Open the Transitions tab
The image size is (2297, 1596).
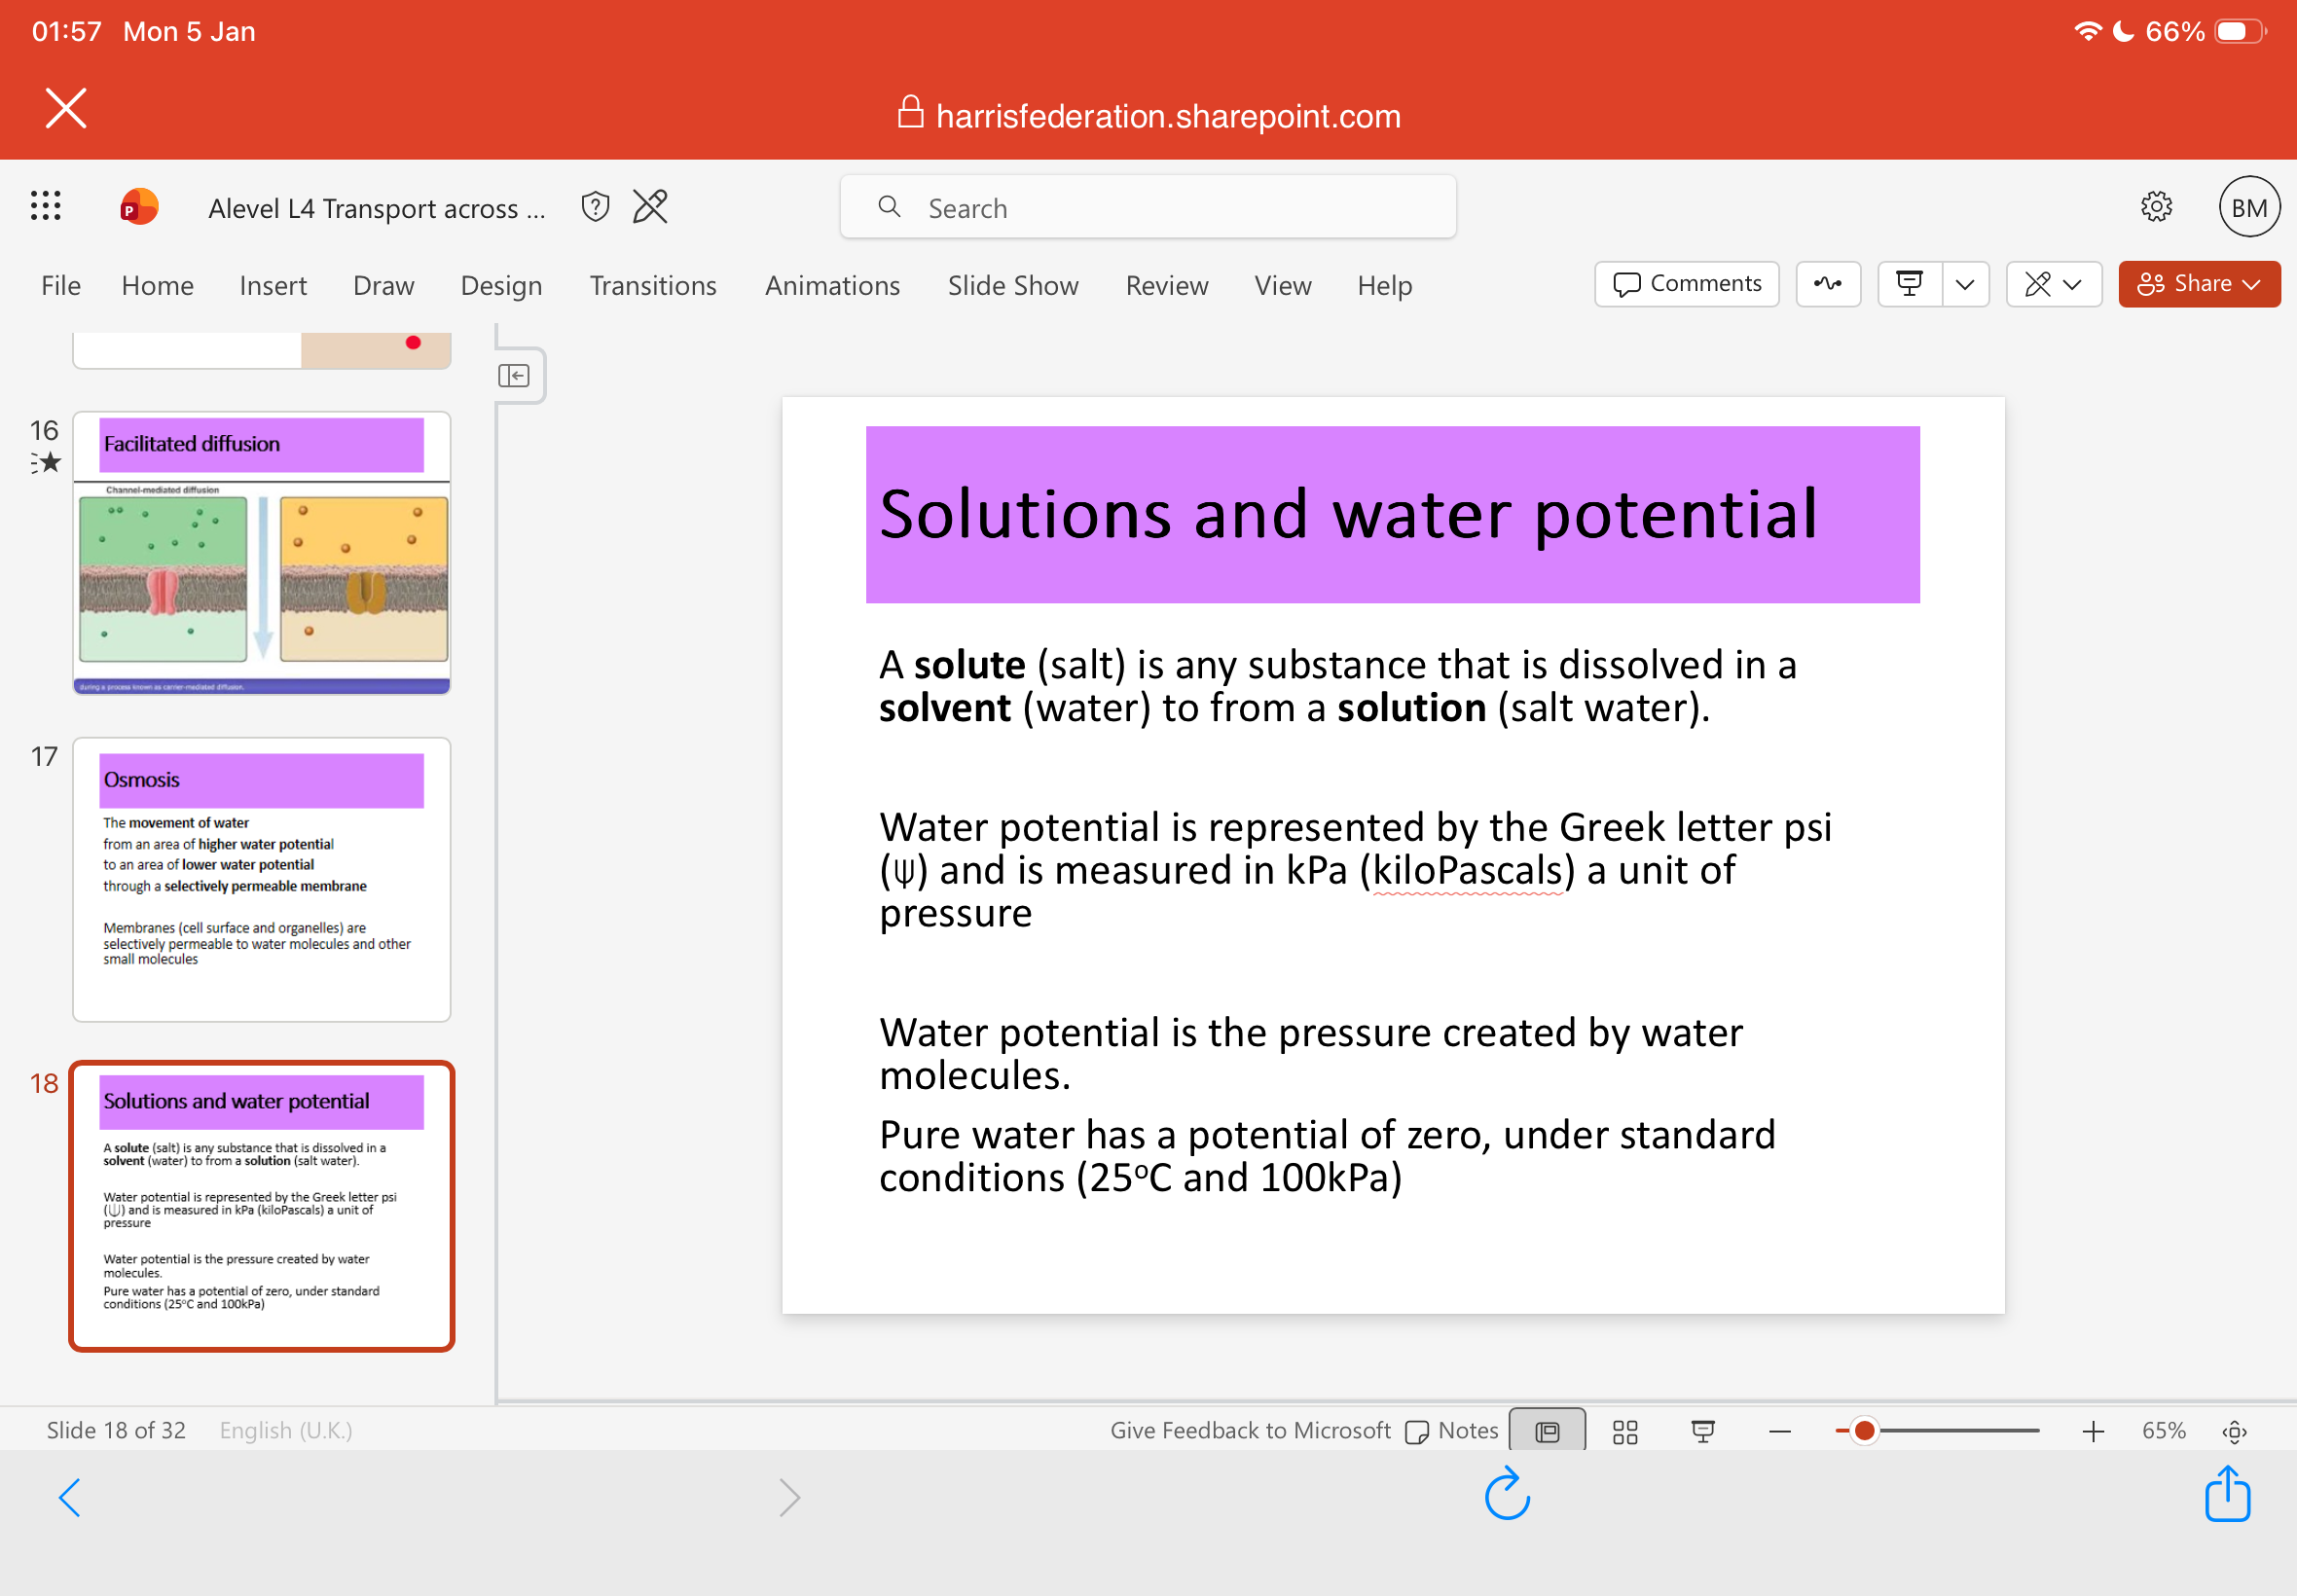(x=653, y=286)
